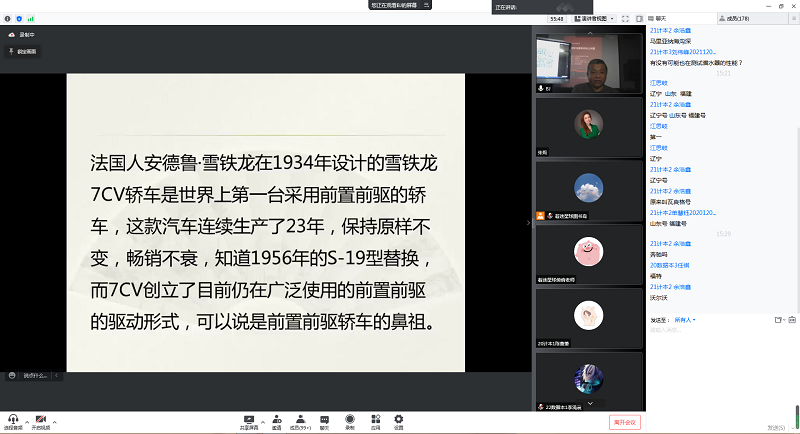Click the Chat (聊天) toolbar icon
The width and height of the screenshot is (800, 434).
(x=324, y=419)
